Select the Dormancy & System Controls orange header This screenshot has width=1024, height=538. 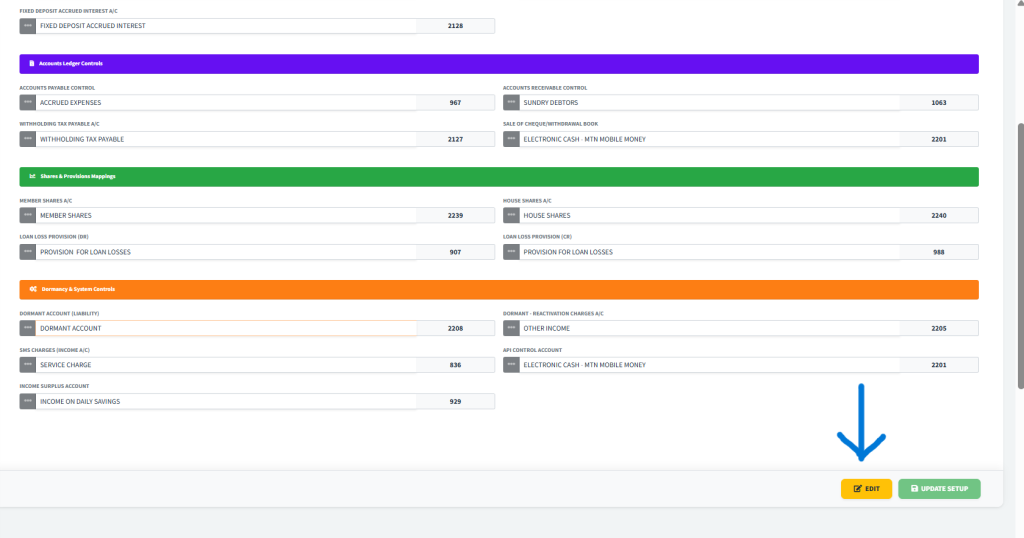tap(498, 289)
